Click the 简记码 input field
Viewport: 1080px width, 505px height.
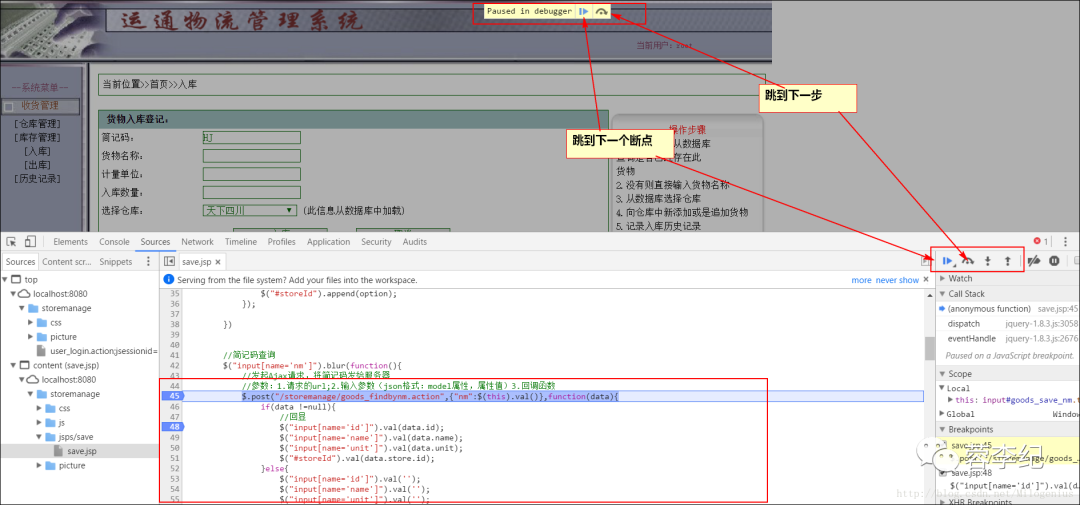[x=251, y=138]
